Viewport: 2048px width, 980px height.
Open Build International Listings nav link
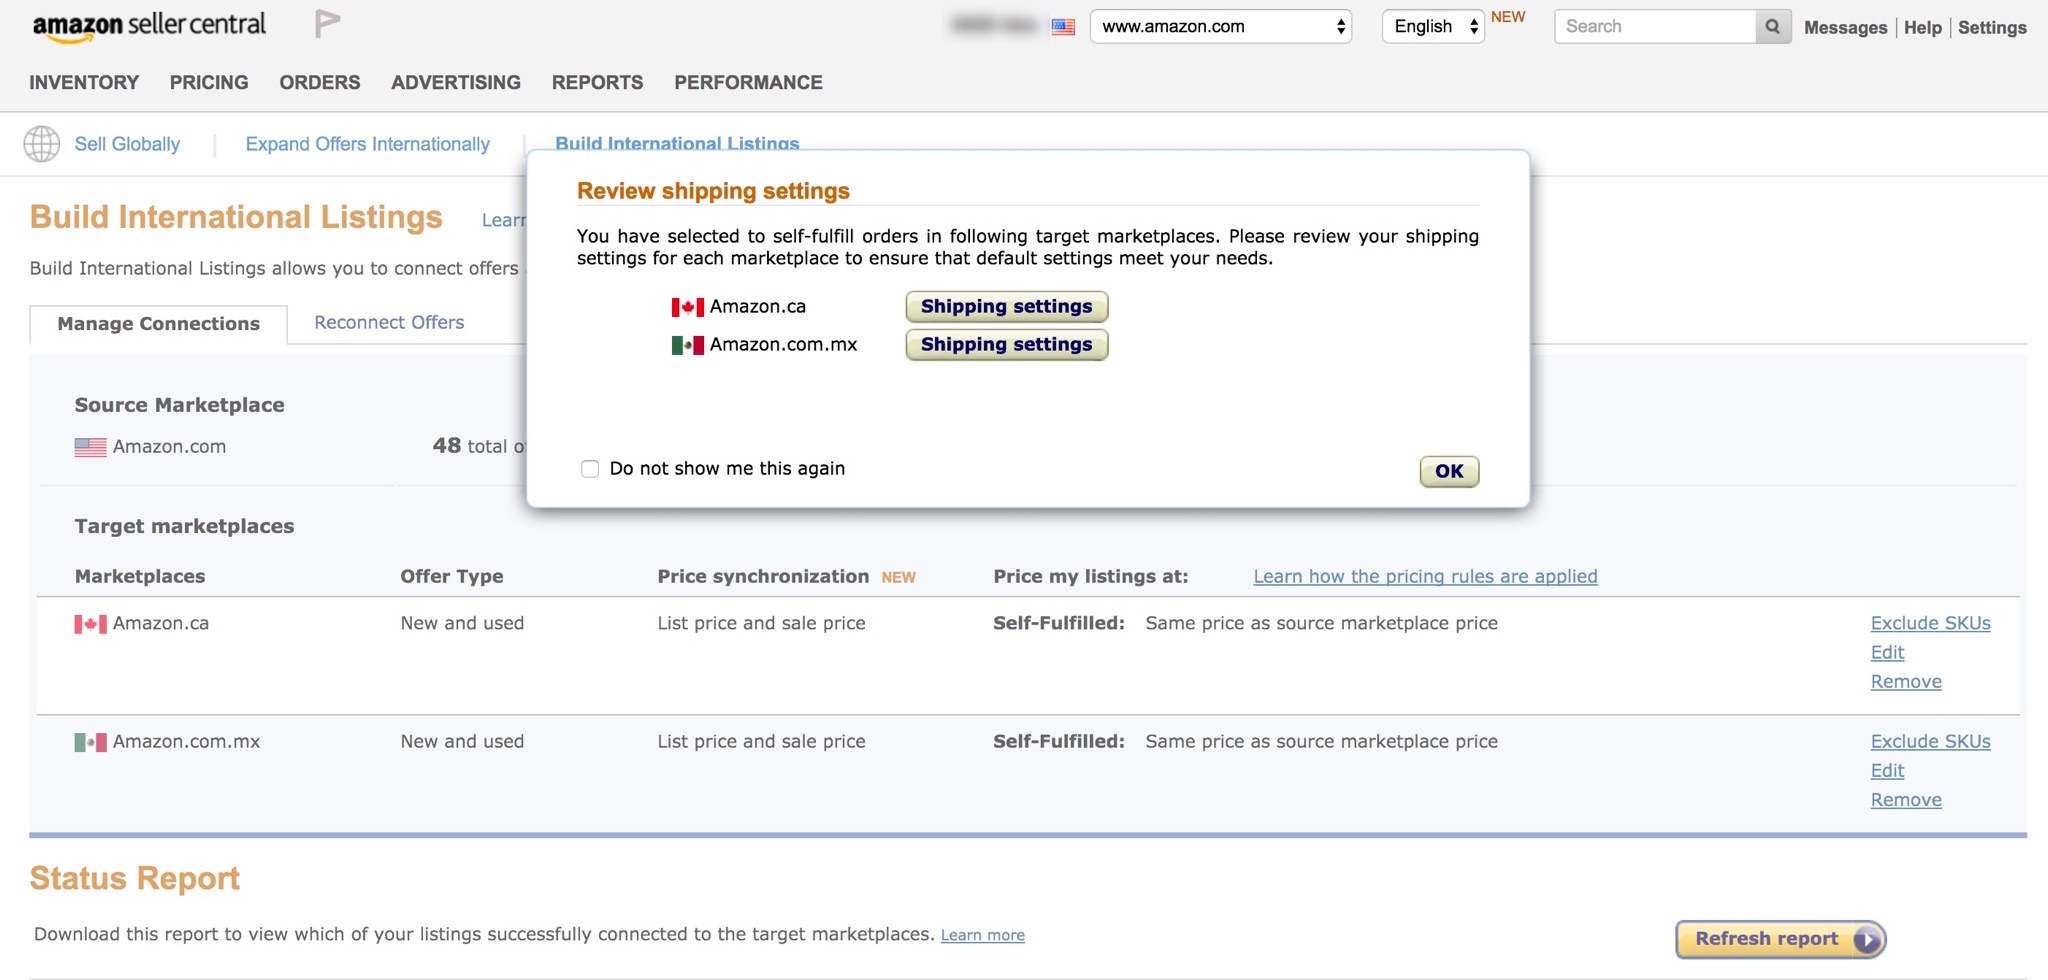[677, 143]
